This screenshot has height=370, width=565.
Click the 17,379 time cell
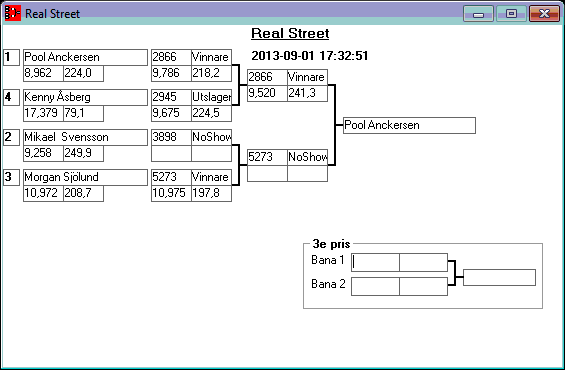coord(43,113)
